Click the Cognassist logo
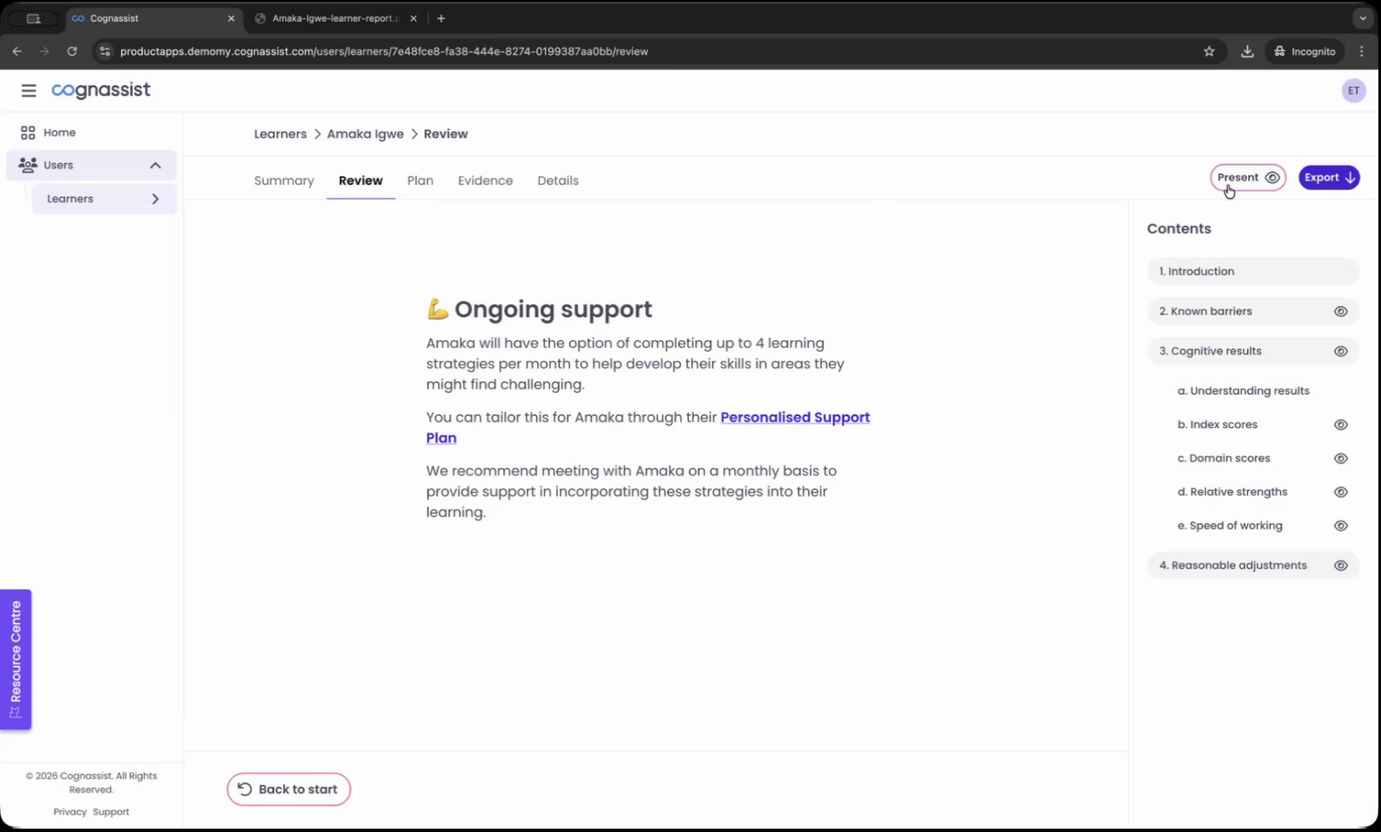1381x832 pixels. [x=100, y=90]
